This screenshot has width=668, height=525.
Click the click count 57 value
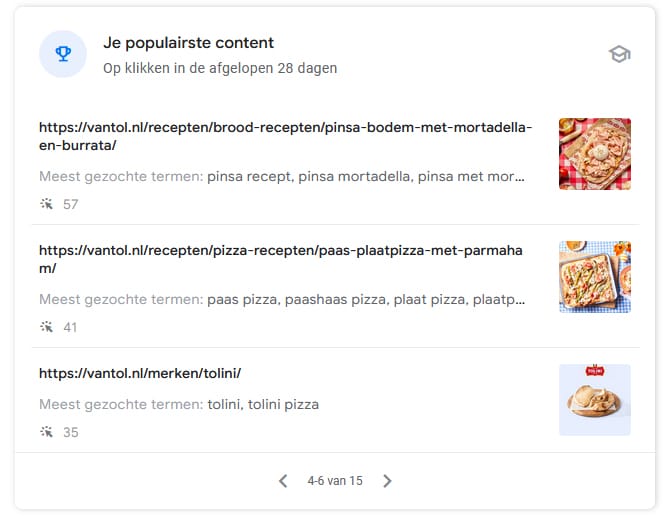pyautogui.click(x=71, y=205)
